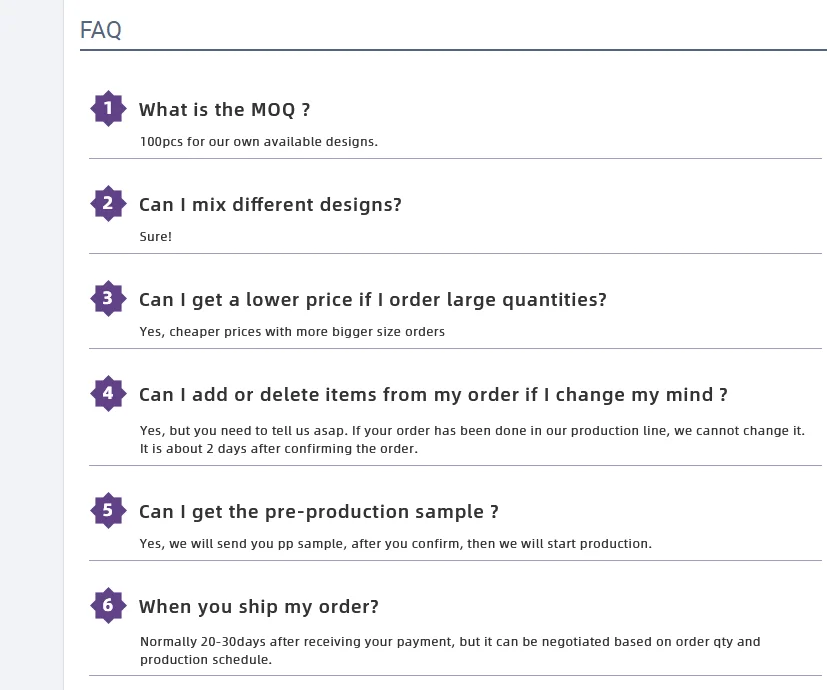Click the purple number 6 badge
This screenshot has width=827, height=690.
[108, 605]
